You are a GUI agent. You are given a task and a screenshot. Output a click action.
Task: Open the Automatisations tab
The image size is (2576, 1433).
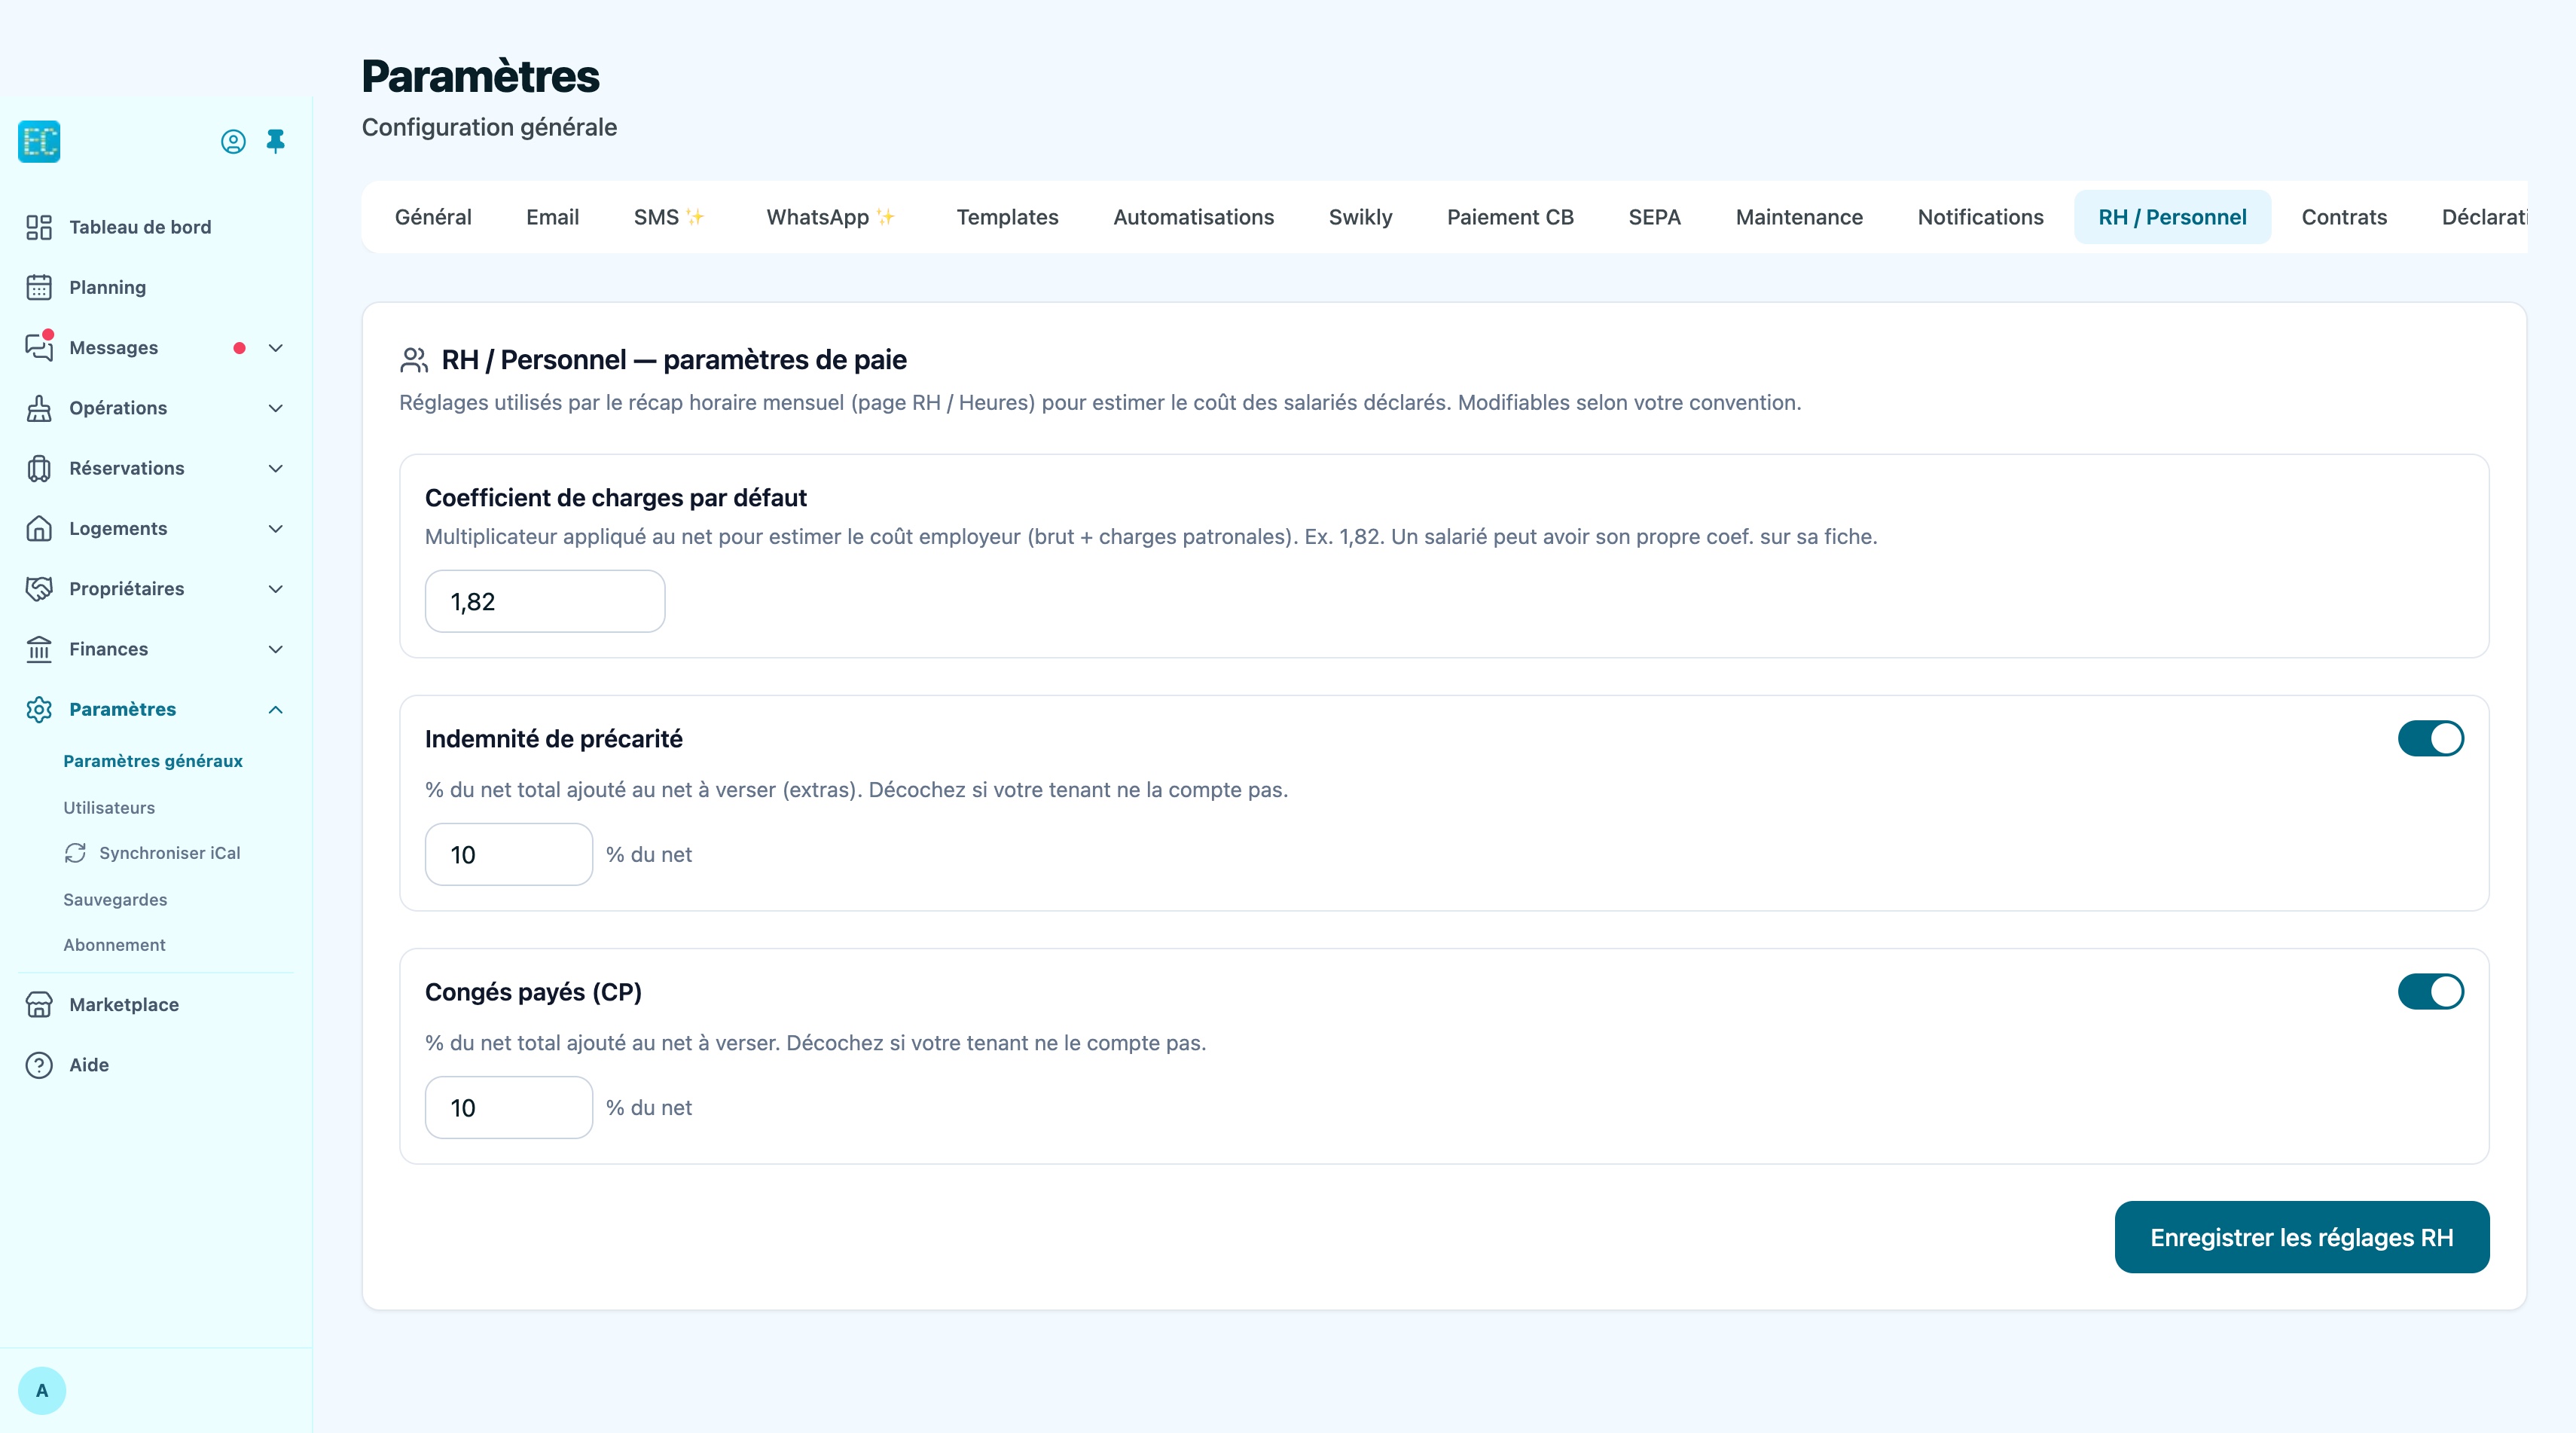pyautogui.click(x=1193, y=217)
